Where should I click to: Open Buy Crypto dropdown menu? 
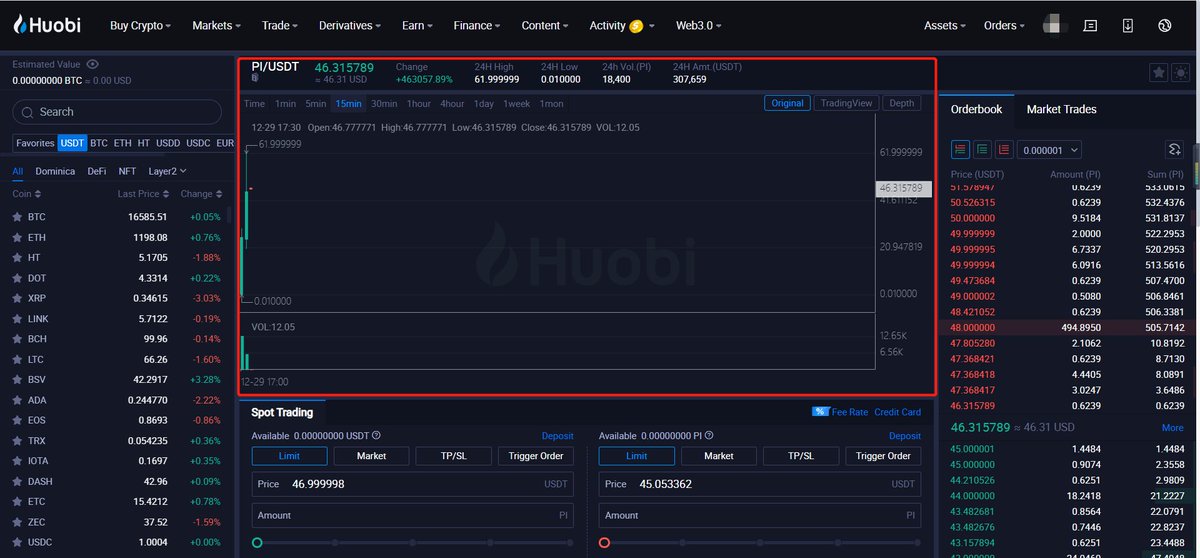pyautogui.click(x=140, y=26)
